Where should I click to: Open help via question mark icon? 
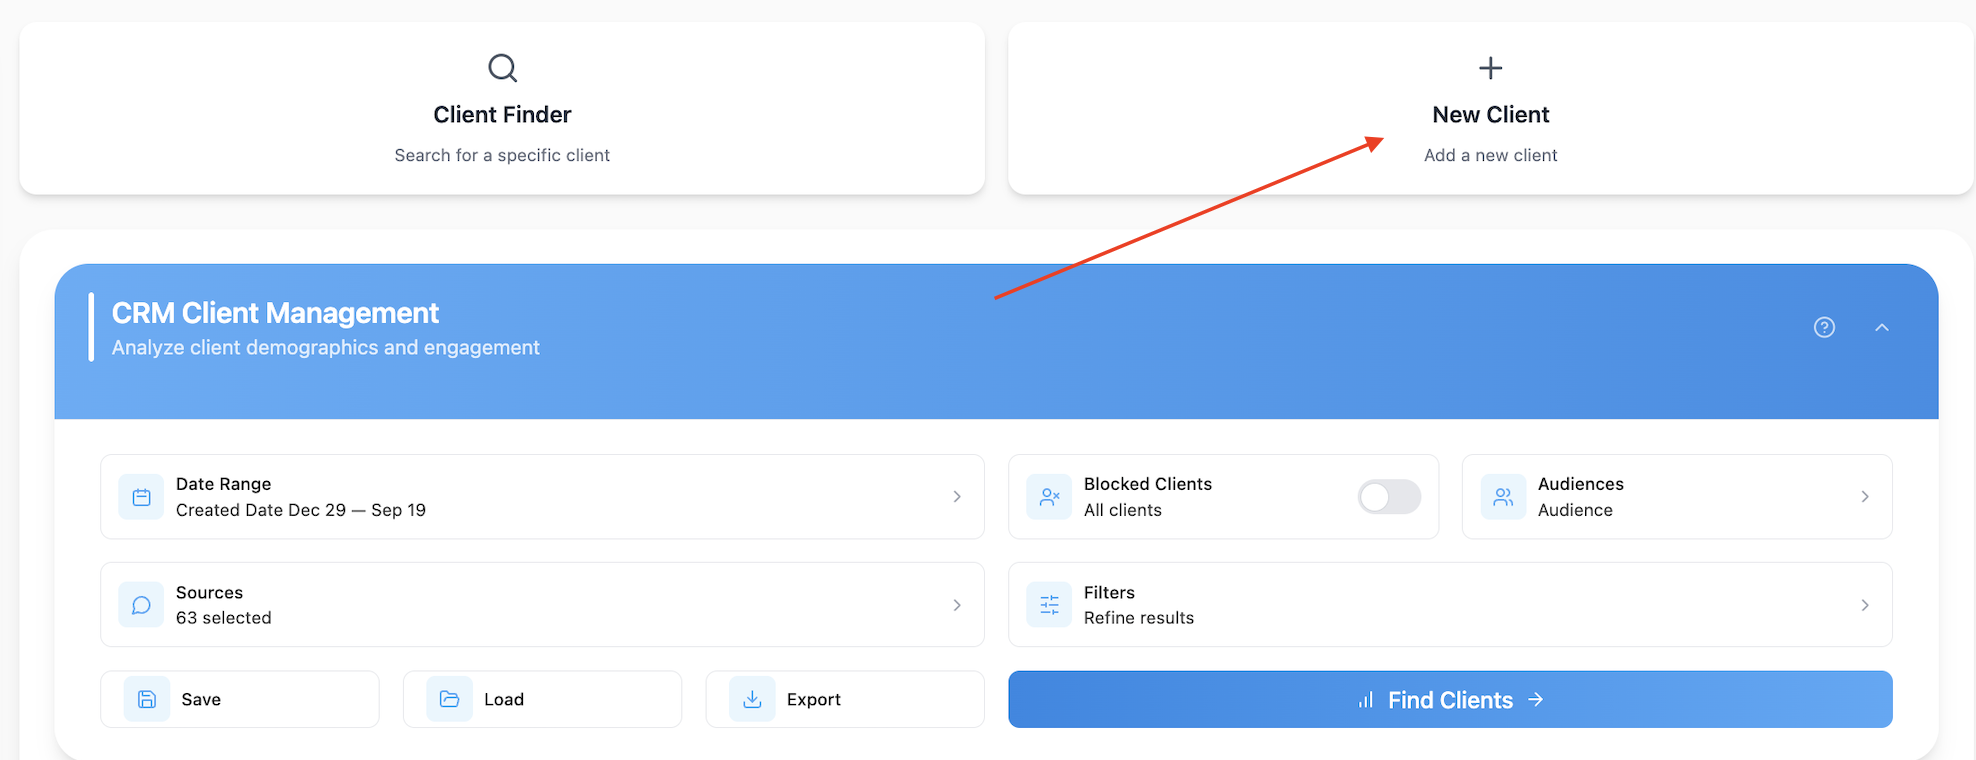pyautogui.click(x=1824, y=328)
